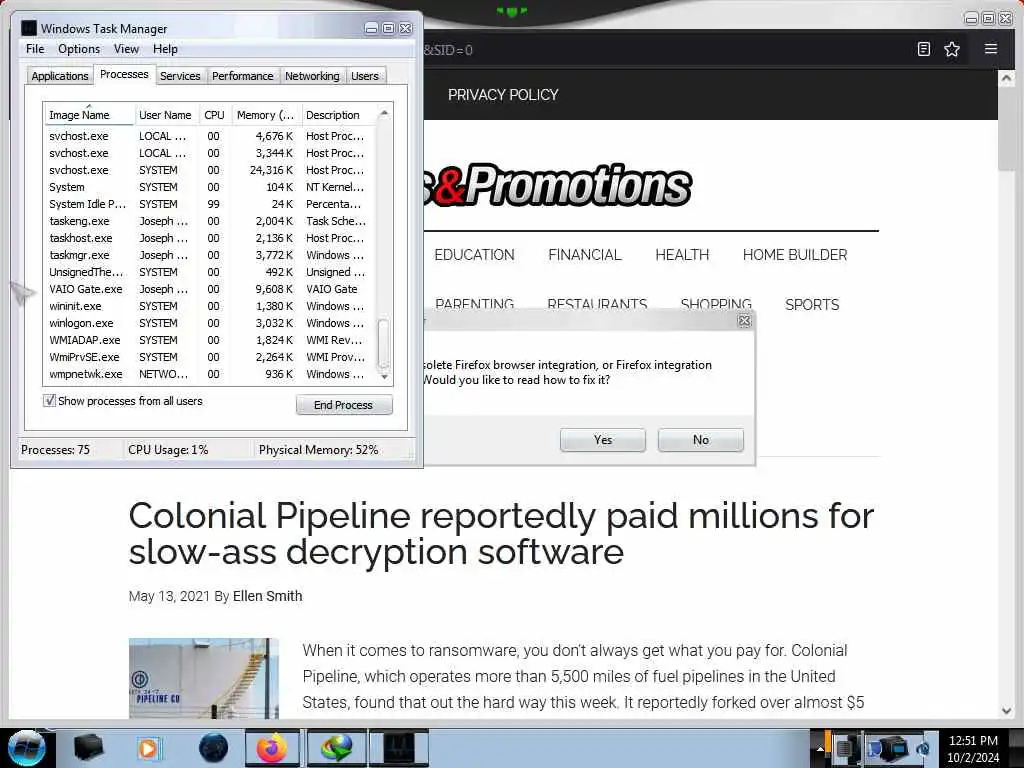The height and width of the screenshot is (768, 1024).
Task: Switch to Firefox in the taskbar
Action: [x=272, y=748]
